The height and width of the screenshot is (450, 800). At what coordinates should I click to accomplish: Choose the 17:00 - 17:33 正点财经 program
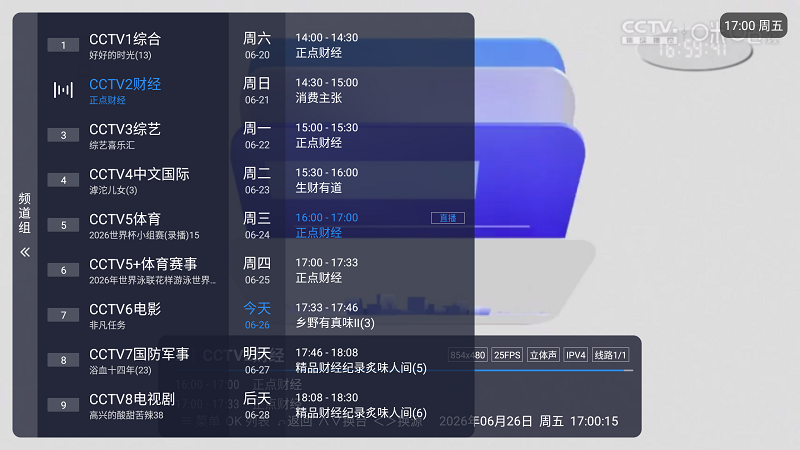[380, 270]
